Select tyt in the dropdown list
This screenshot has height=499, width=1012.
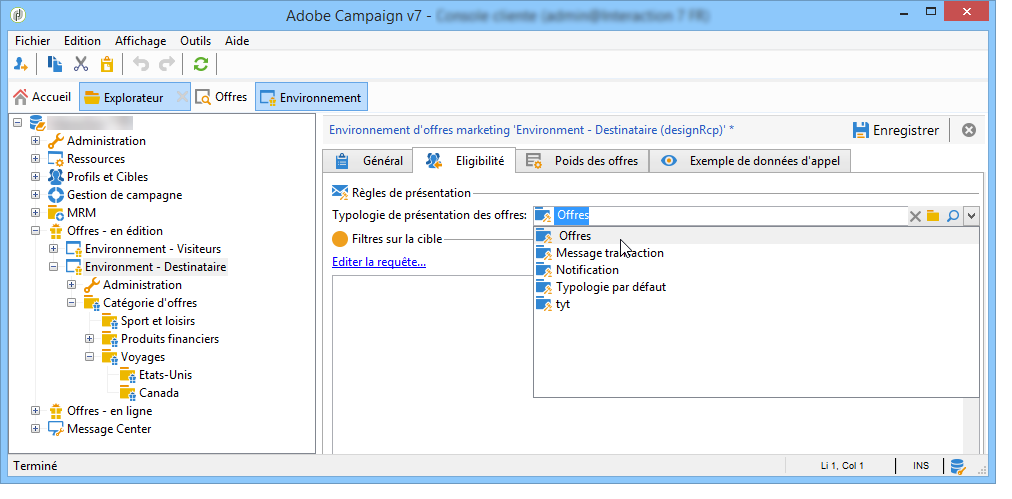(756, 304)
